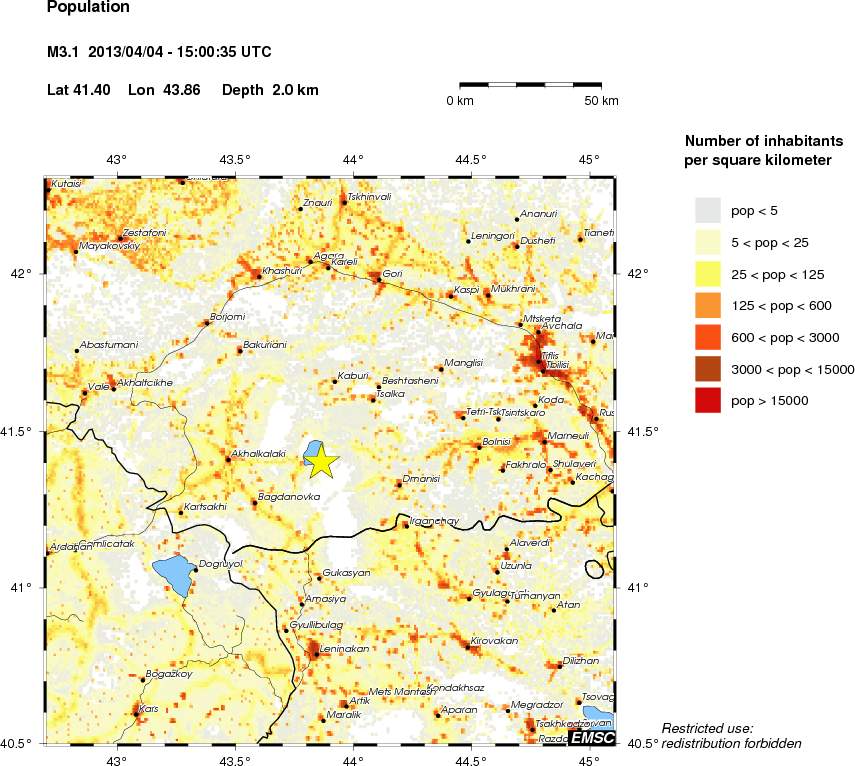Click the '600 < pop < 3000' legend swatch
The height and width of the screenshot is (766, 855).
(x=708, y=337)
